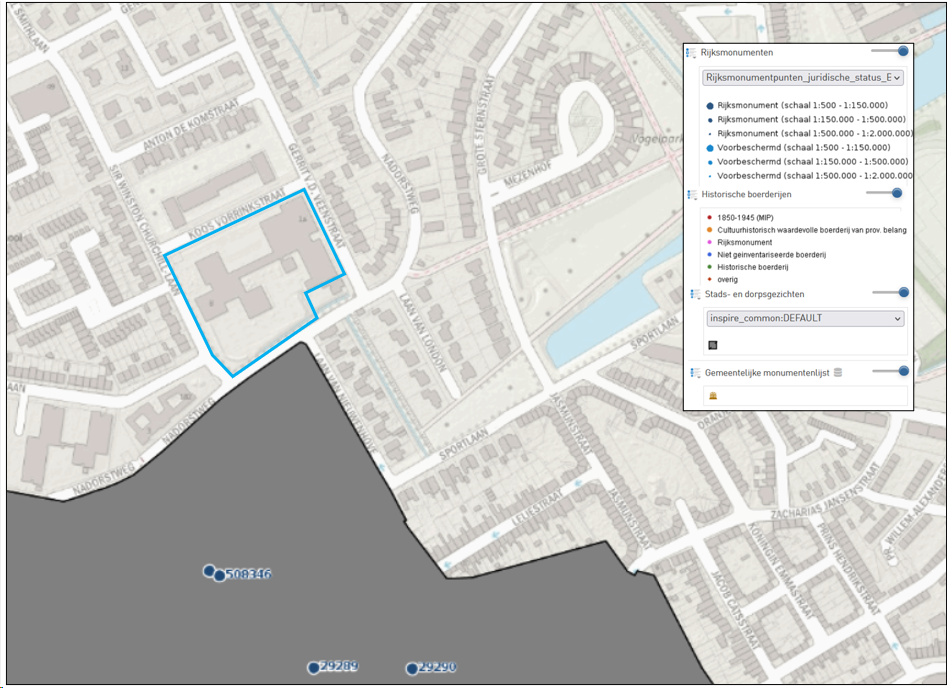Image resolution: width=947 pixels, height=688 pixels.
Task: Click the map marker labeled 29289
Action: [x=313, y=667]
